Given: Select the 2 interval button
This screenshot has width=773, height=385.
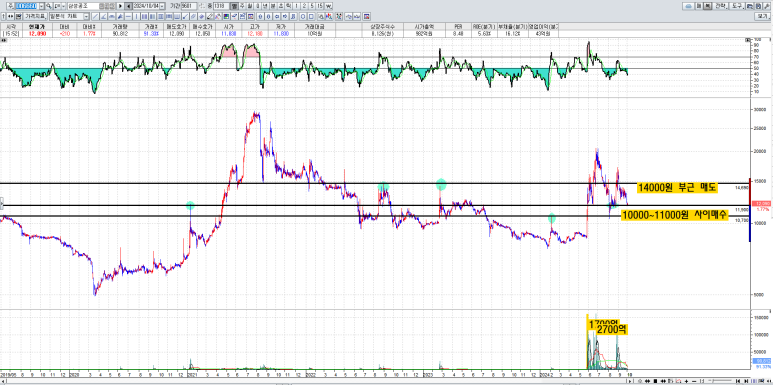Looking at the screenshot, I should (304, 6).
